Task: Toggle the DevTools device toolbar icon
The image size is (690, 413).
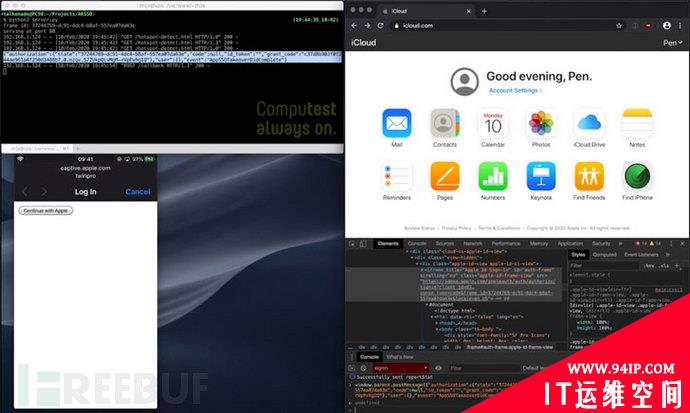Action: (363, 243)
